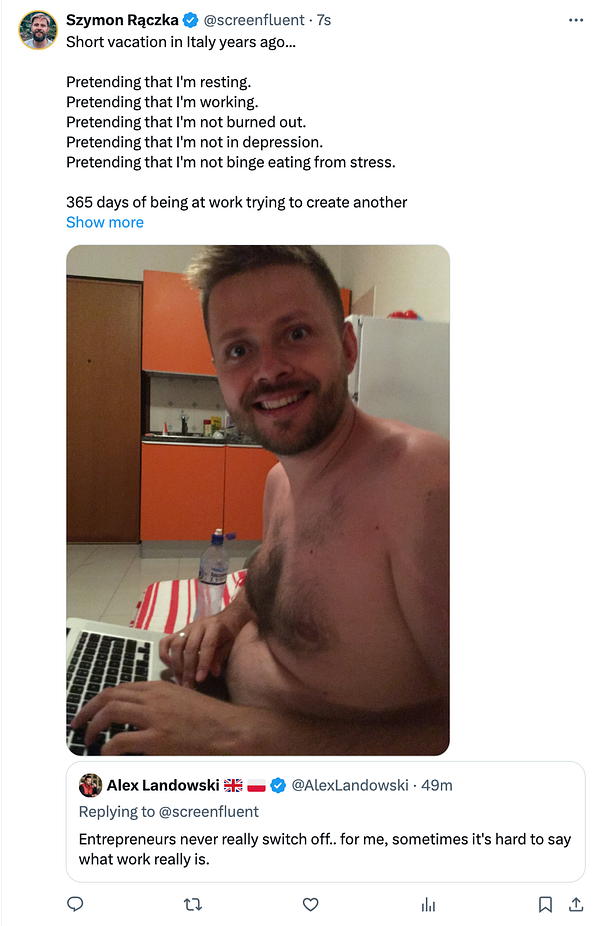Repost this tweet via retweet icon
This screenshot has width=600, height=926.
click(193, 904)
